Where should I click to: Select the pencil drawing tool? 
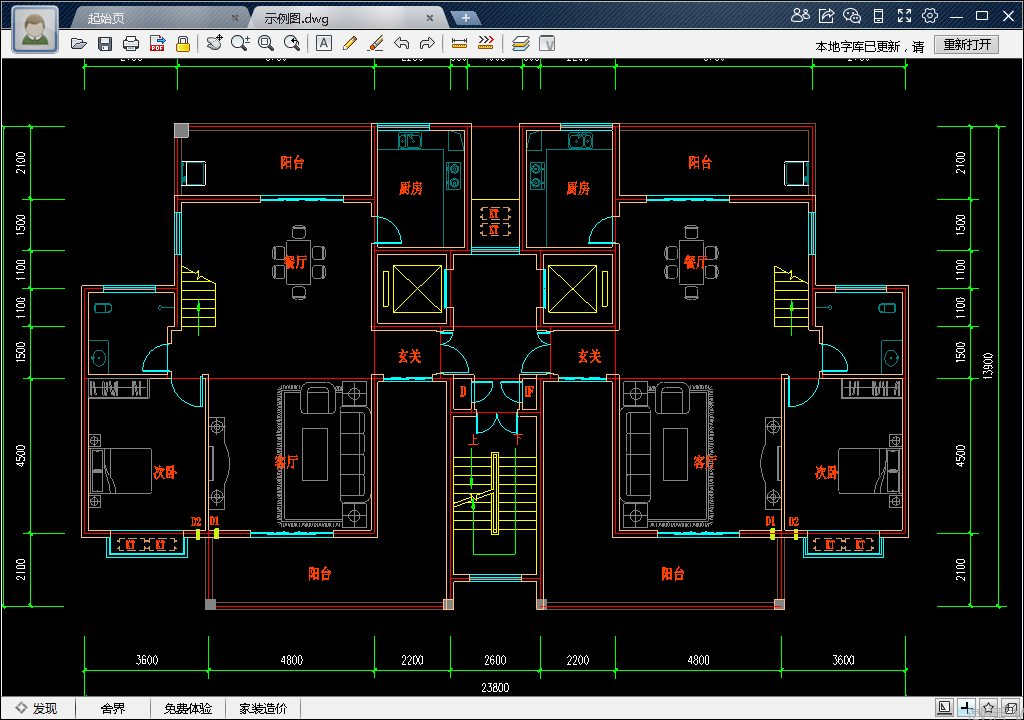(349, 43)
